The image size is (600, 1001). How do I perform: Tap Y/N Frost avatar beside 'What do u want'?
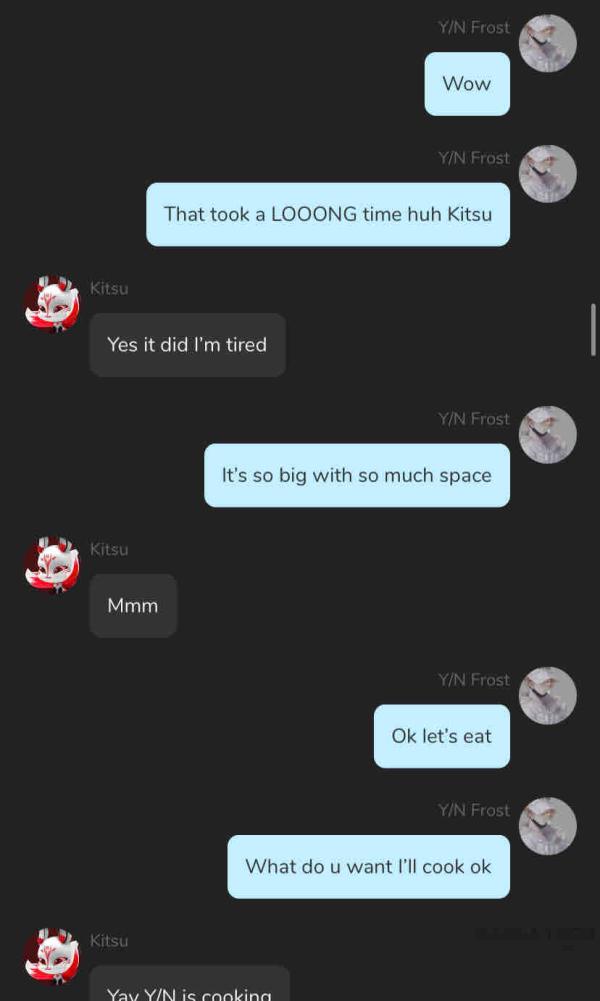pos(548,826)
